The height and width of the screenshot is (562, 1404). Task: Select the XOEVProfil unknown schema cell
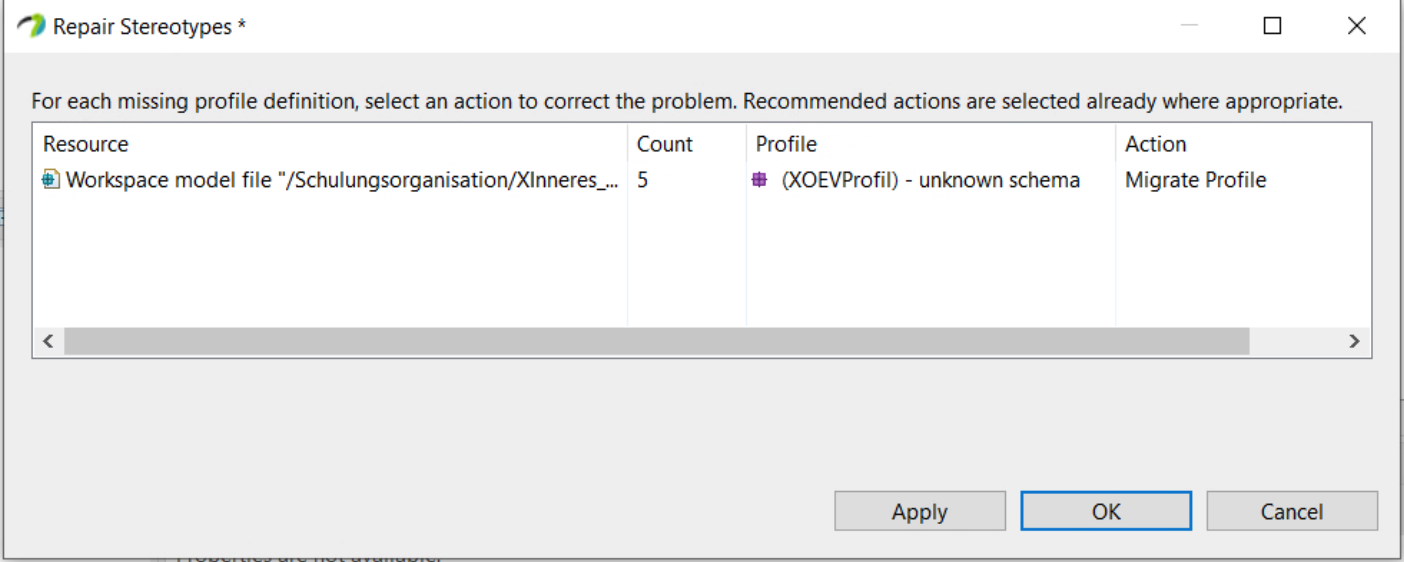931,181
